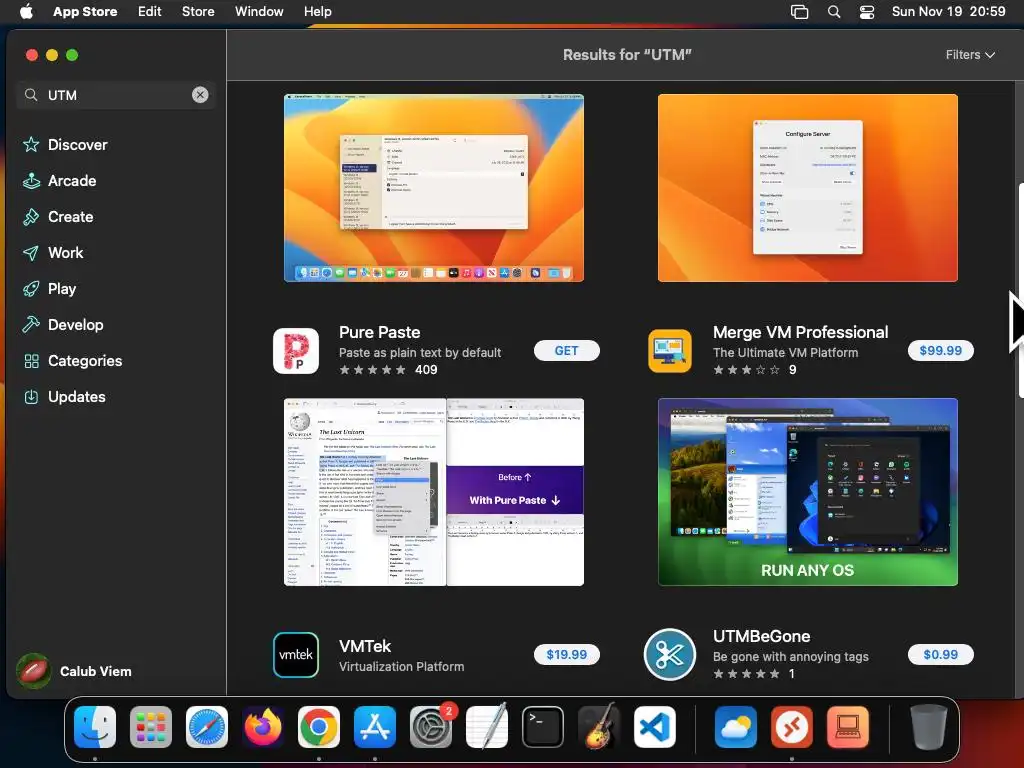Open the Play category
This screenshot has height=768, width=1024.
click(50, 289)
